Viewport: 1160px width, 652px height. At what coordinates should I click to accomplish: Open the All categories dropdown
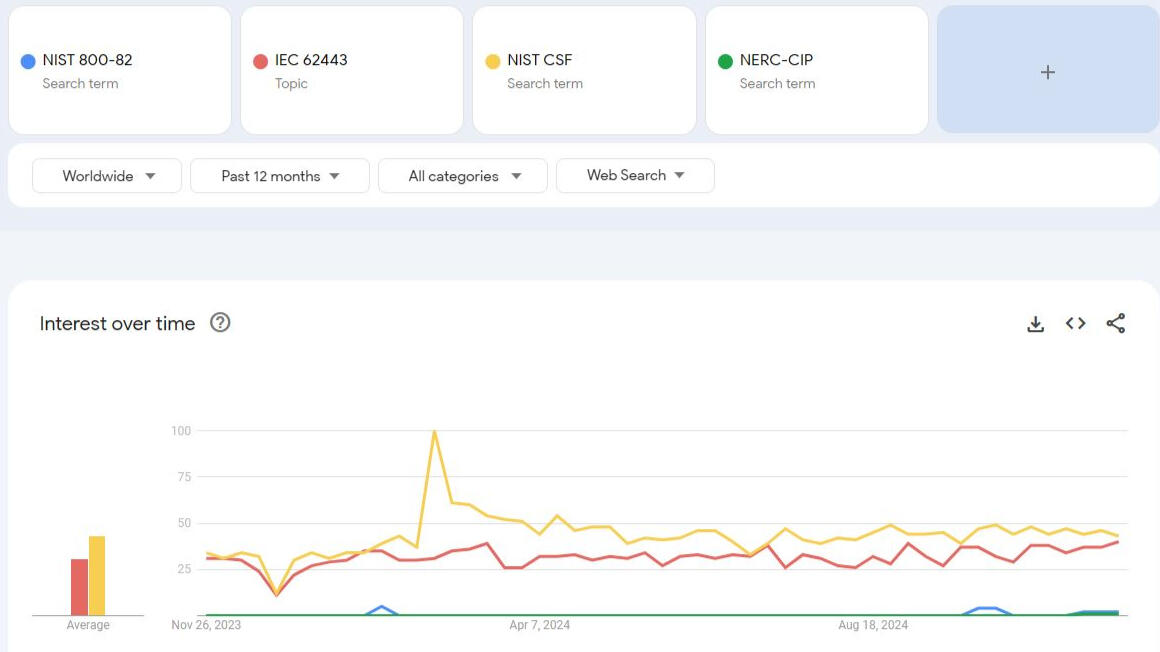[x=463, y=176]
